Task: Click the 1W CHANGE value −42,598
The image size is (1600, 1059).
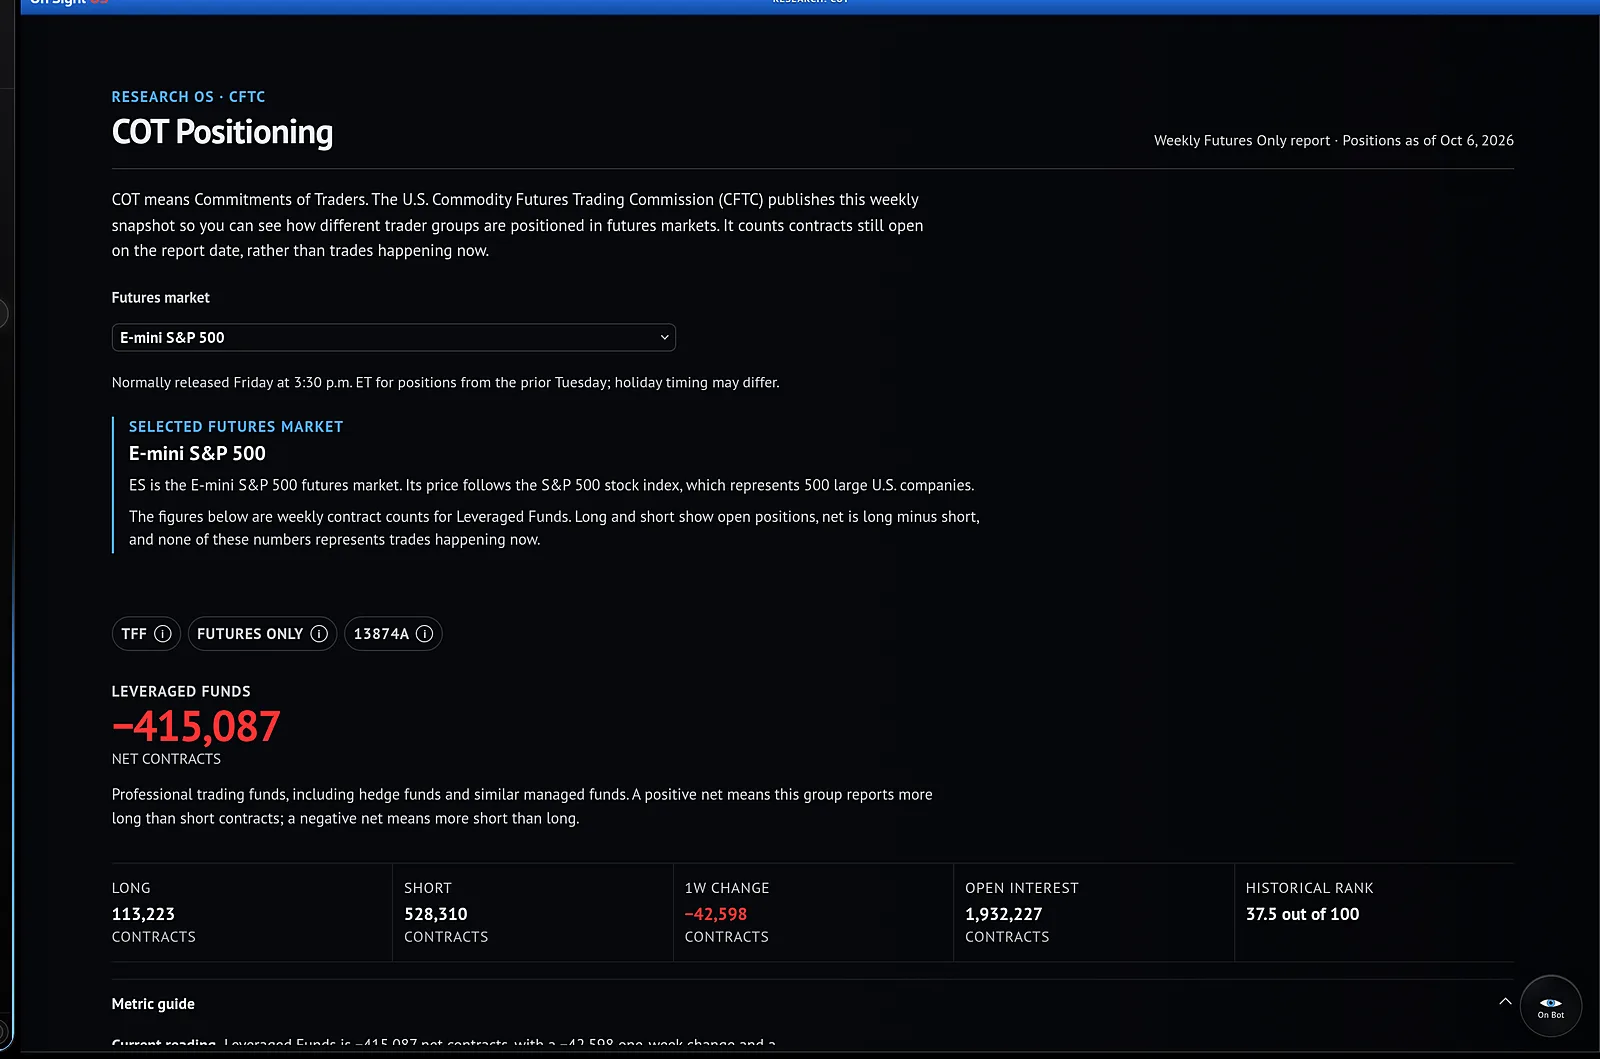Action: click(715, 914)
